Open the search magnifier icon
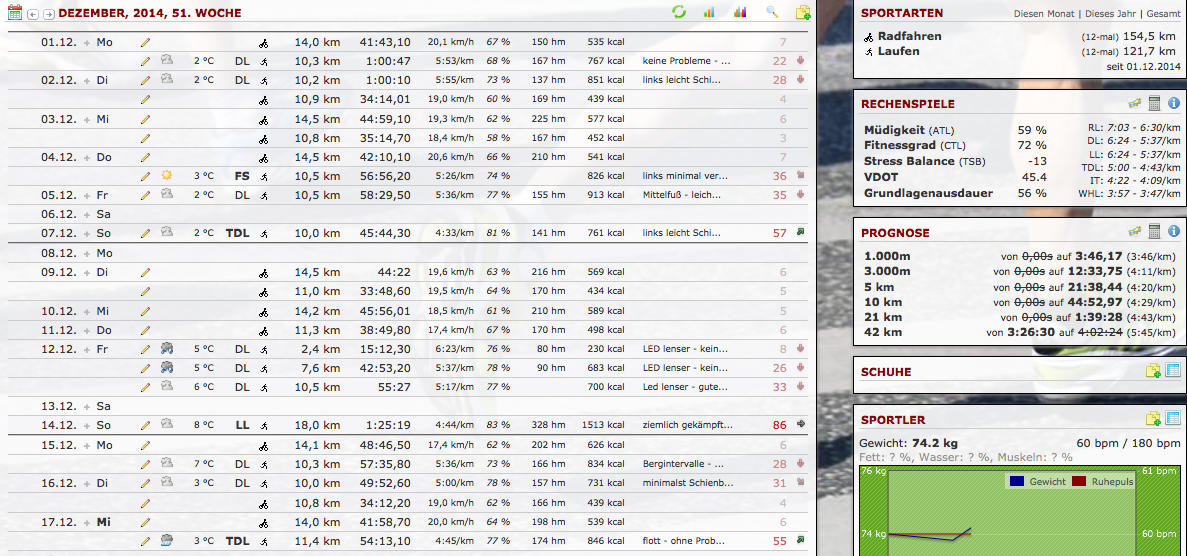Viewport: 1187px width, 556px height. click(771, 13)
